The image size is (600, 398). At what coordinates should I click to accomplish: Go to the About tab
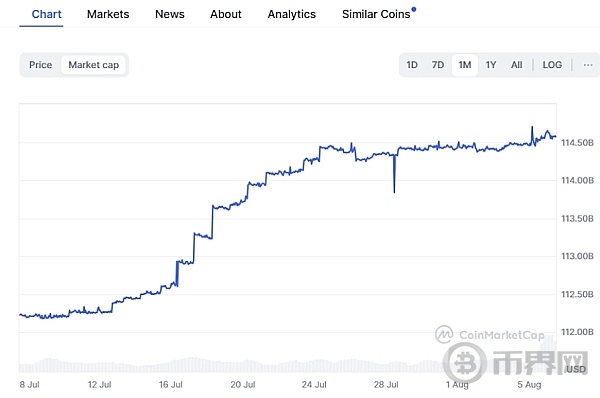point(226,14)
